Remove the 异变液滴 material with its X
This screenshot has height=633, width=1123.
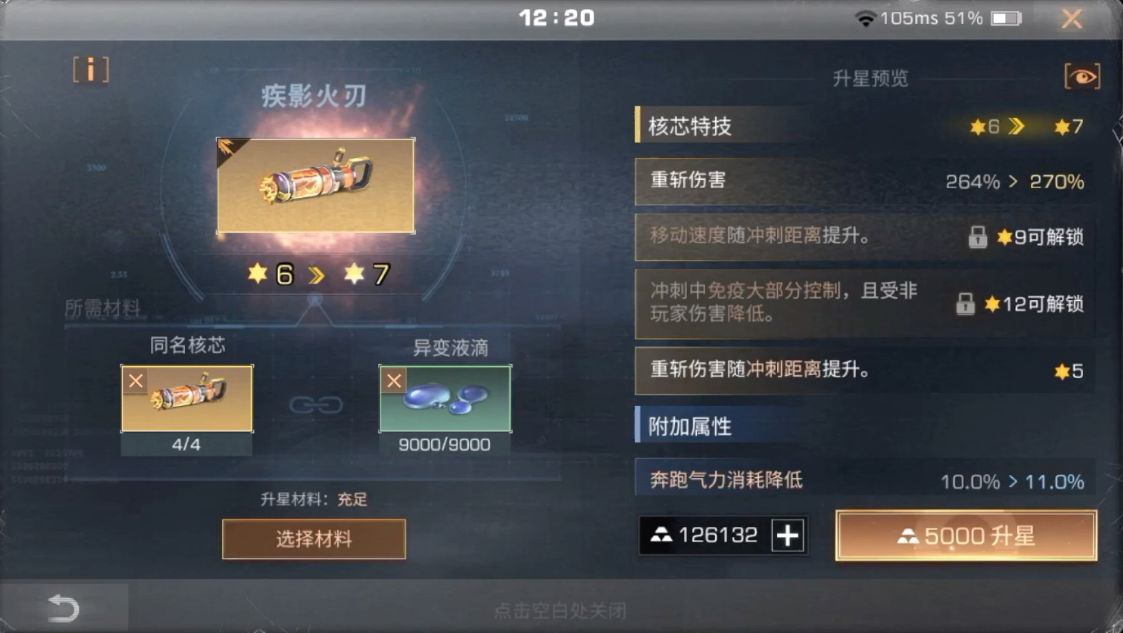[394, 381]
